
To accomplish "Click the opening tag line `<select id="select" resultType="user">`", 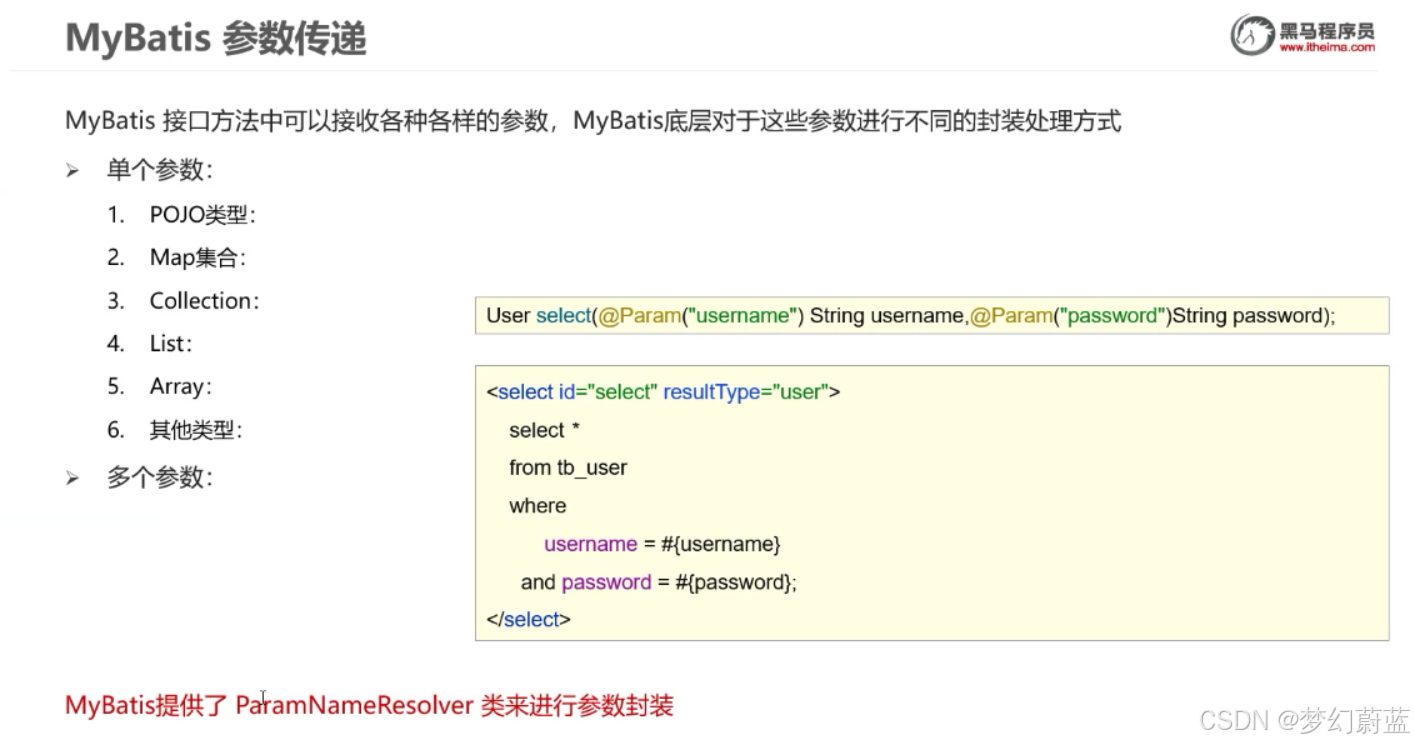I will tap(663, 392).
